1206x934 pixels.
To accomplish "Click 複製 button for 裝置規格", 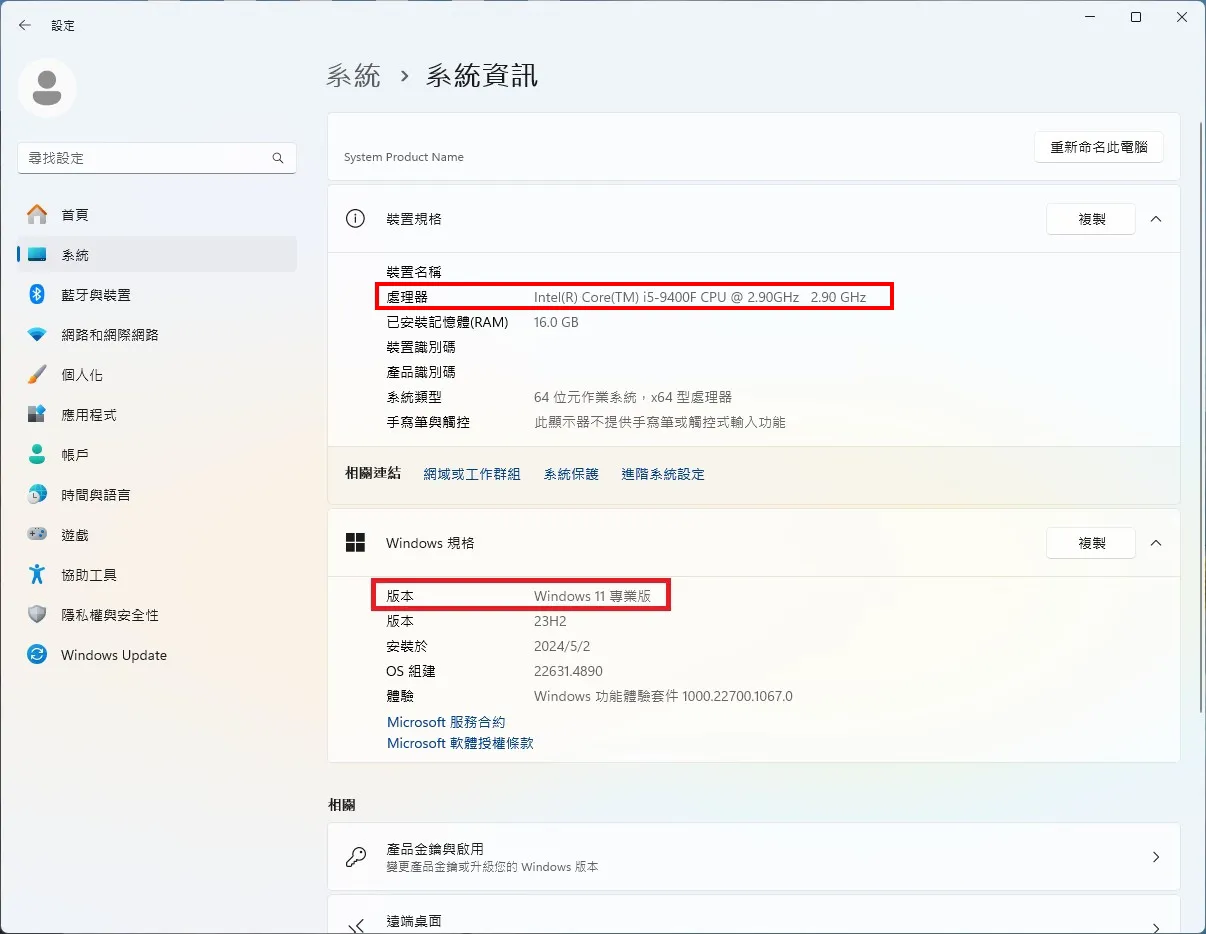I will 1091,219.
